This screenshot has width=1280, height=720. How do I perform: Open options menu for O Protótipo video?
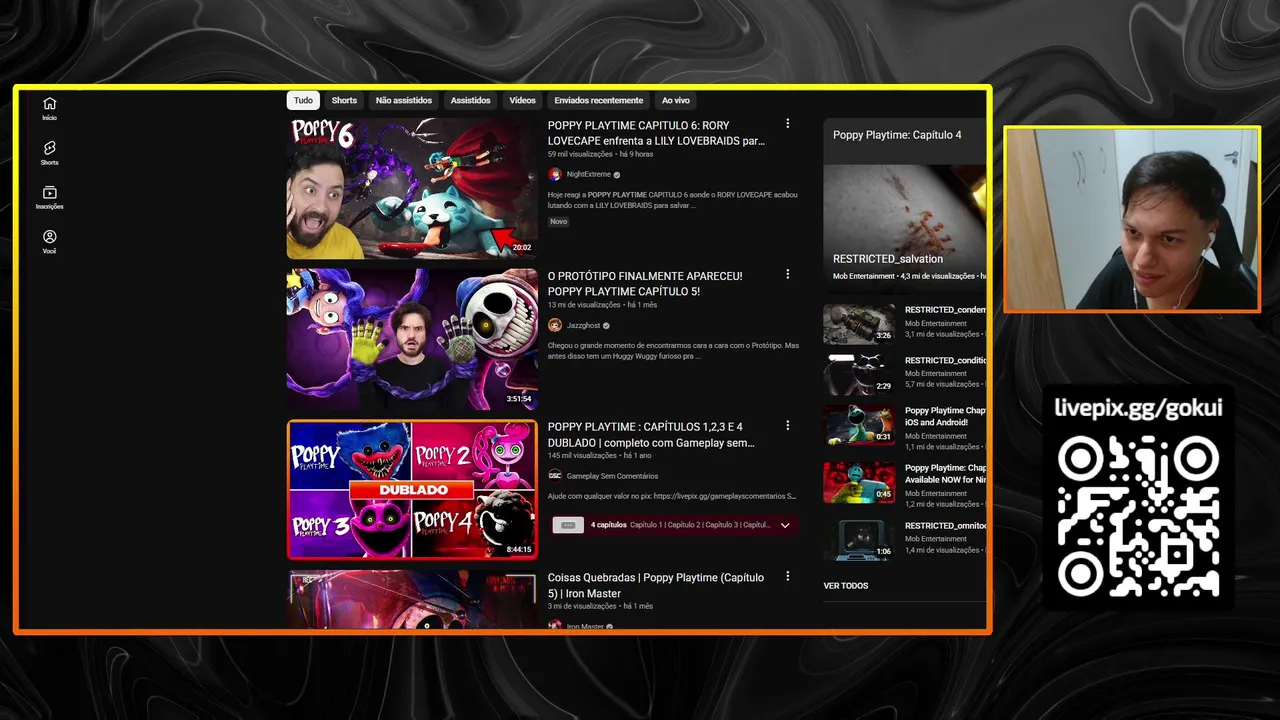tap(787, 274)
